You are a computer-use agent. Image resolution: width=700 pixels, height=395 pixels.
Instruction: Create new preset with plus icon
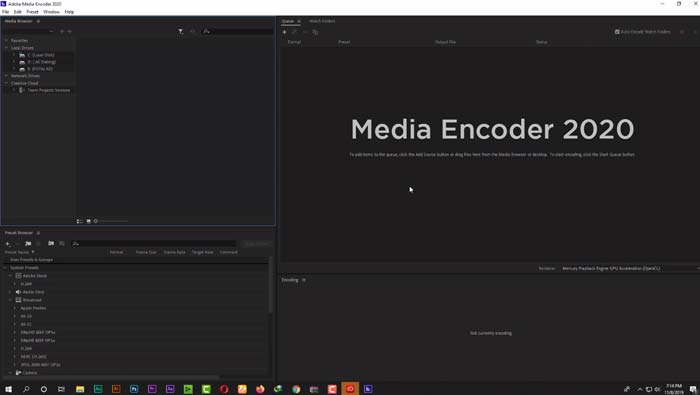click(x=8, y=244)
